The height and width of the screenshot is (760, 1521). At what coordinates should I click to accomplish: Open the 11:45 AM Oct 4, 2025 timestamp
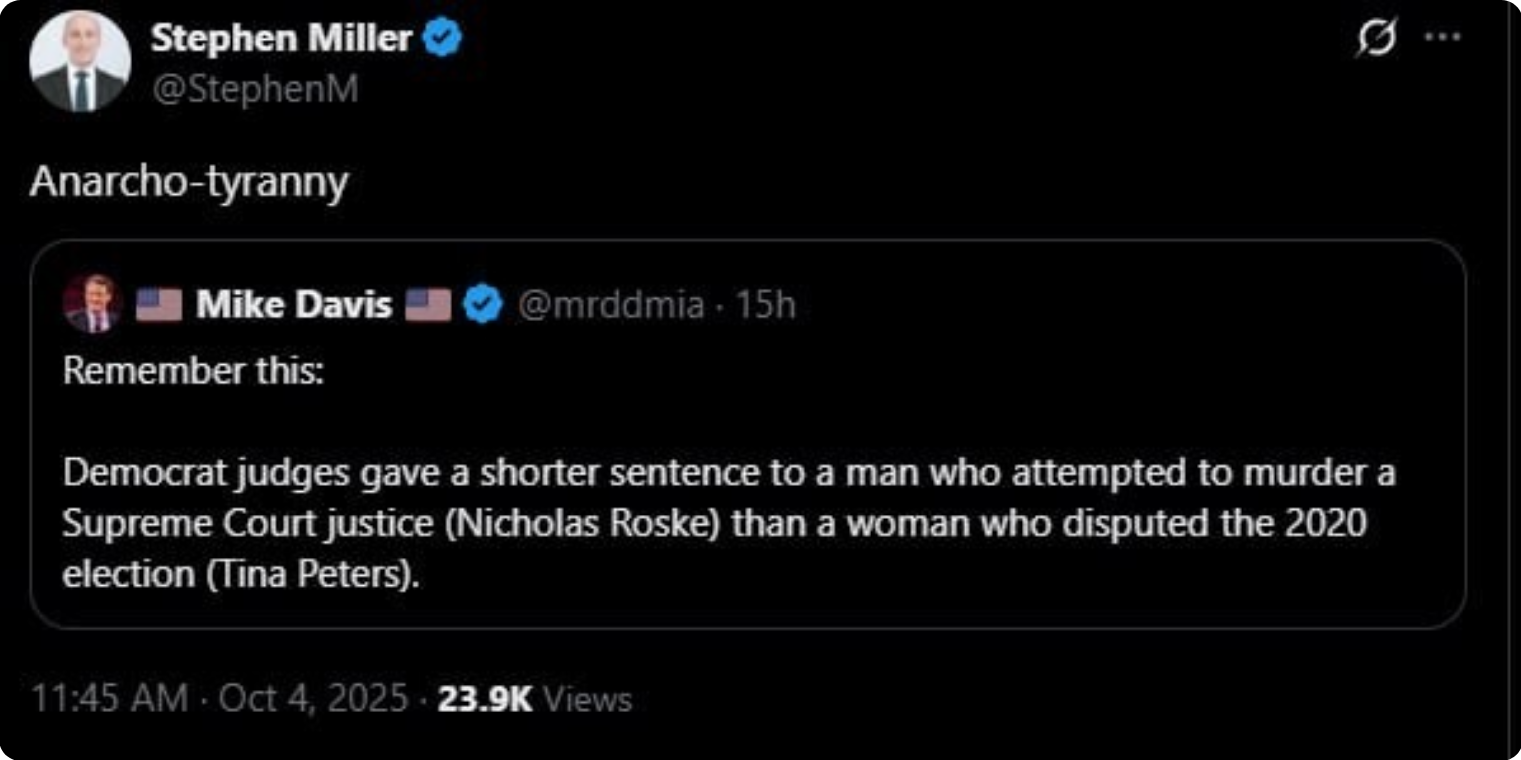coord(219,698)
